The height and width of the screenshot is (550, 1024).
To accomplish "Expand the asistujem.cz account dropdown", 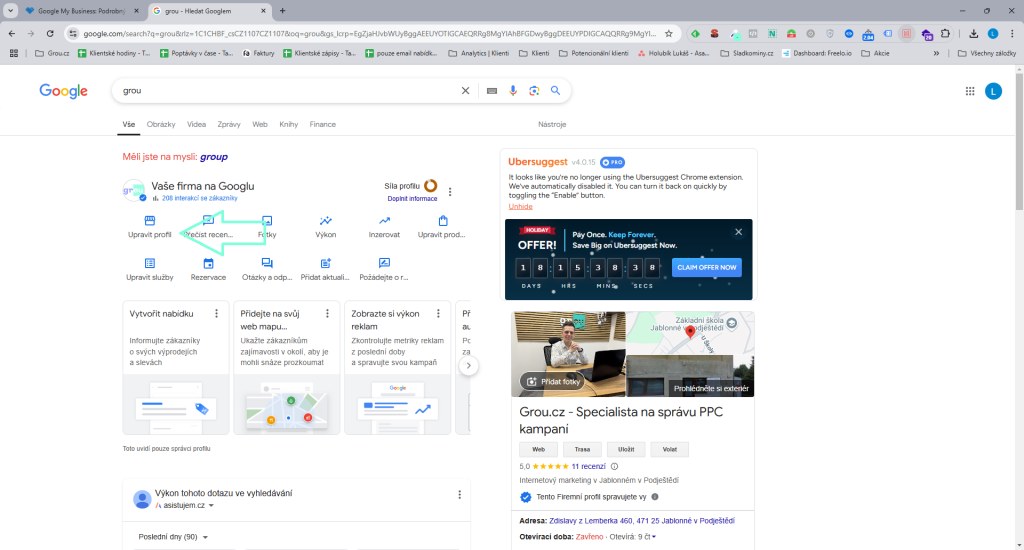I will click(211, 506).
